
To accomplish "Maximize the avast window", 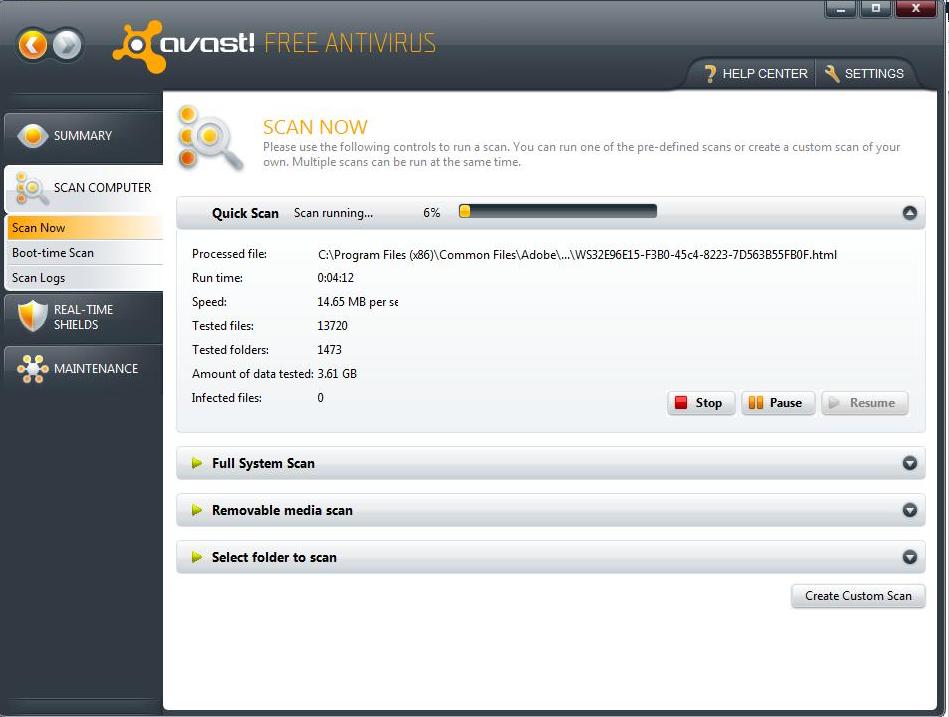I will coord(876,9).
